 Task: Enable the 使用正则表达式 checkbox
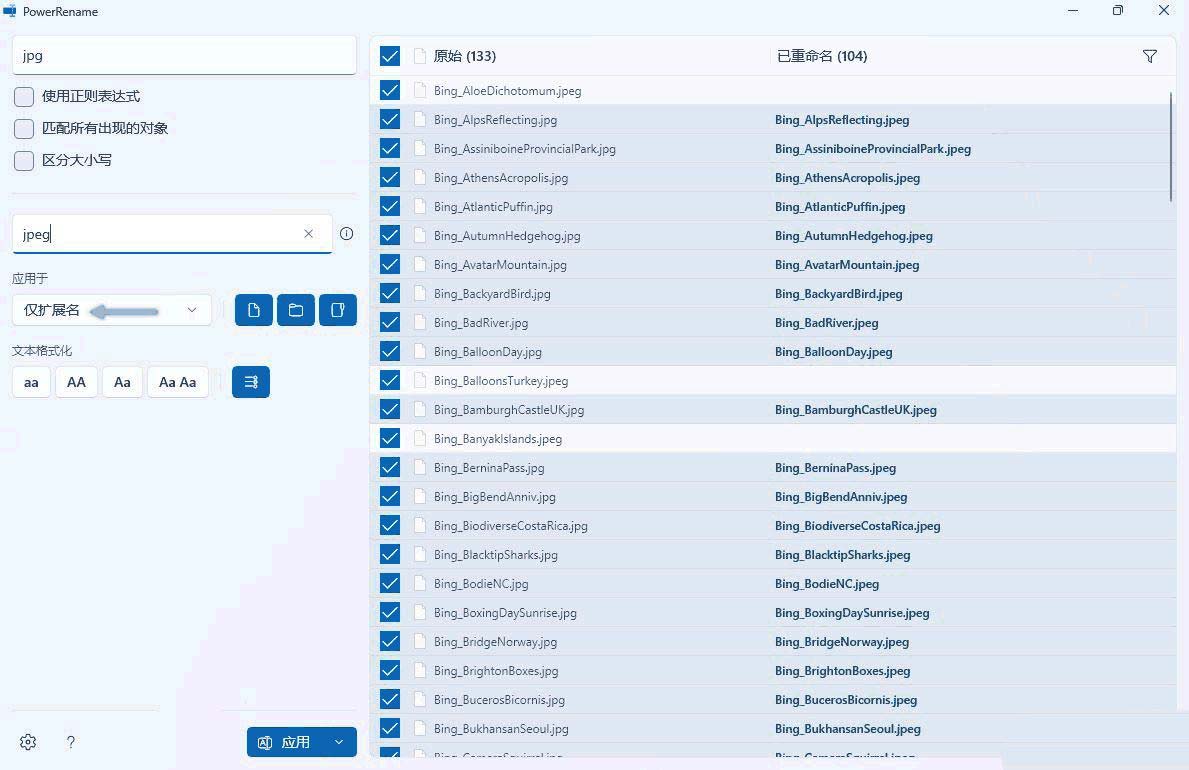tap(24, 97)
